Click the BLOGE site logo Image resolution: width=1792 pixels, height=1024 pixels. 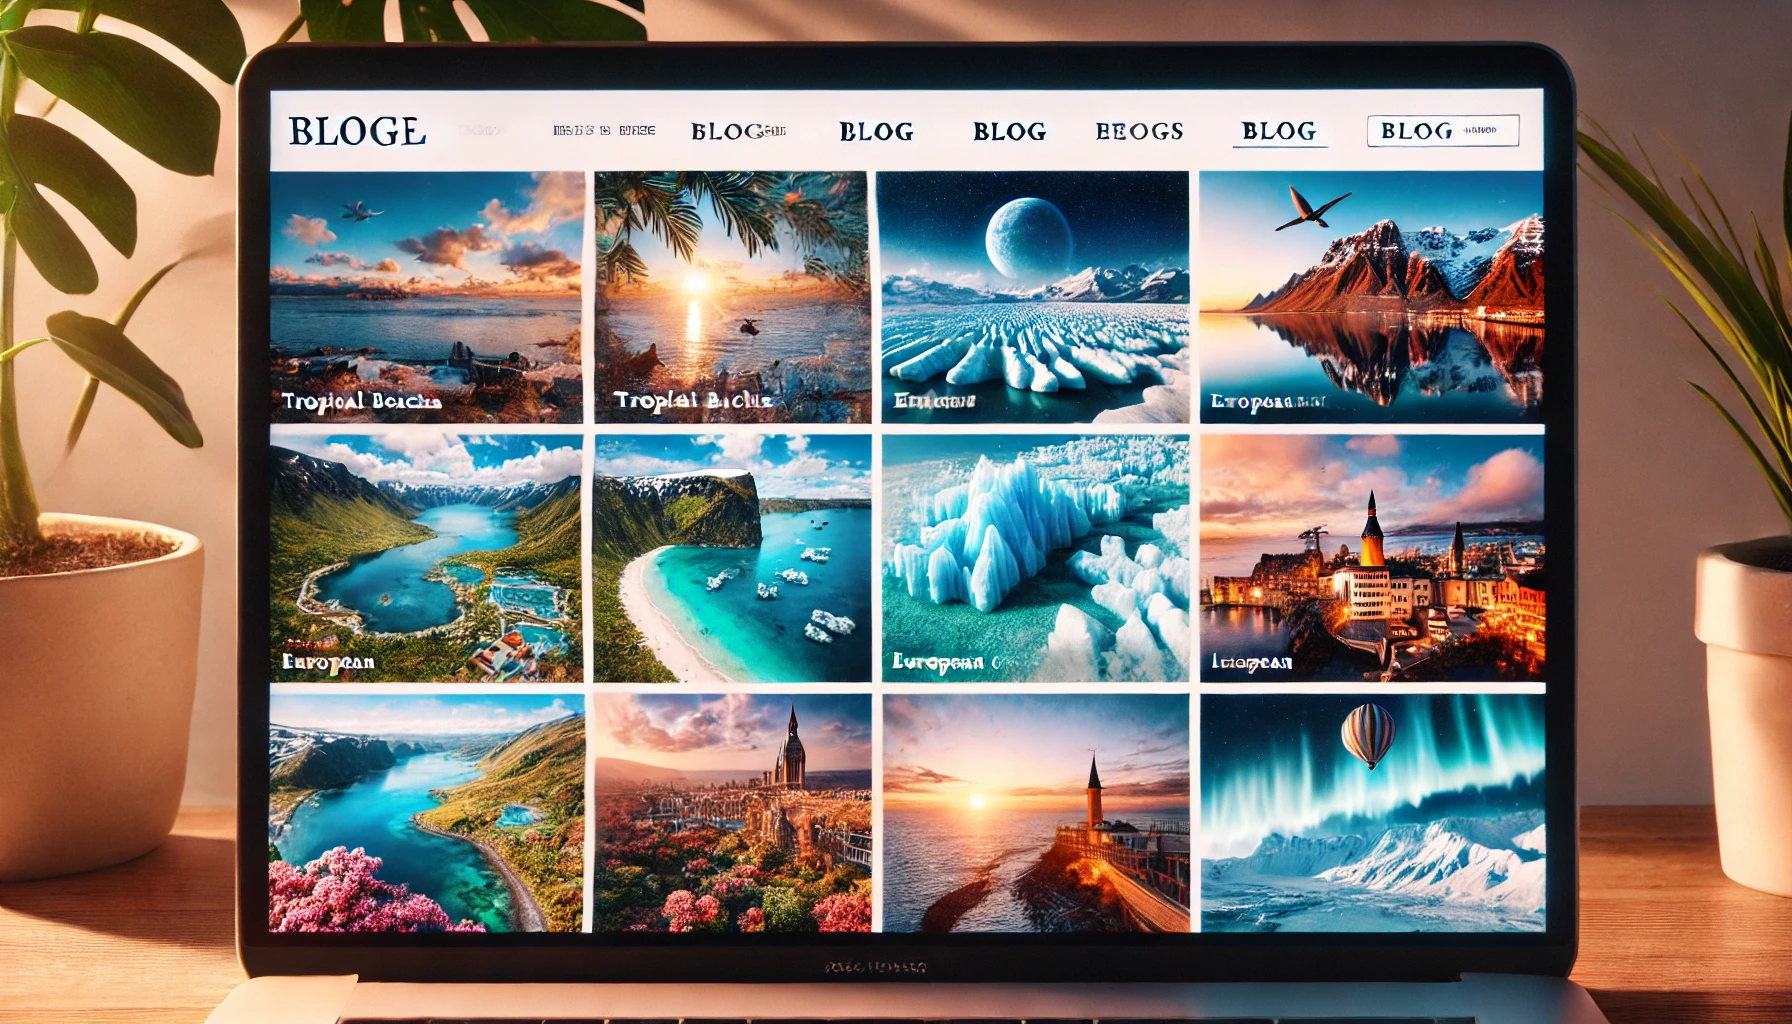[357, 131]
